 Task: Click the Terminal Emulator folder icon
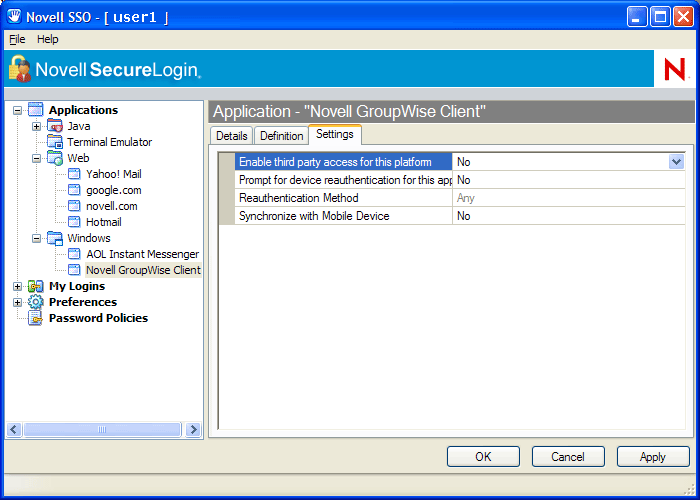pos(55,142)
